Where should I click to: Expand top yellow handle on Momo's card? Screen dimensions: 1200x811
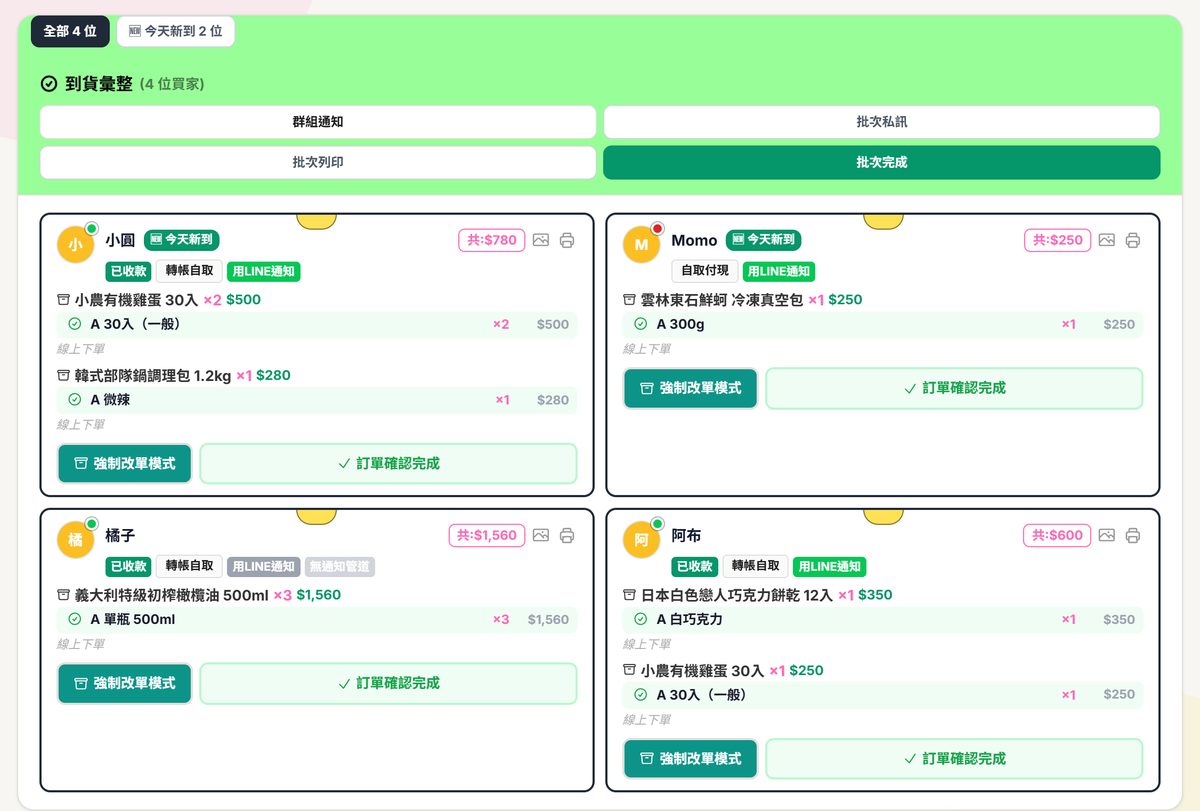click(883, 221)
